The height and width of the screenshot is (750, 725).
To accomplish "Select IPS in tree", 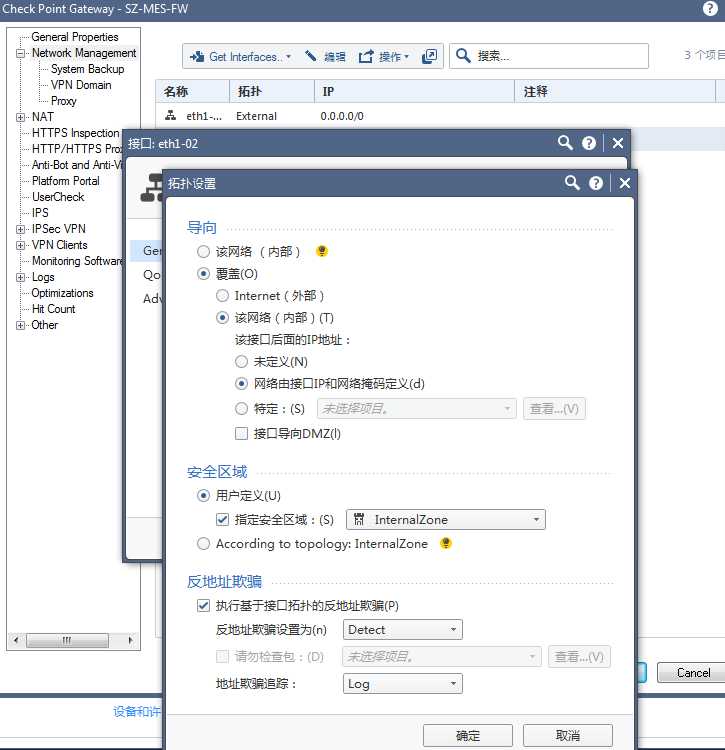I will 40,213.
